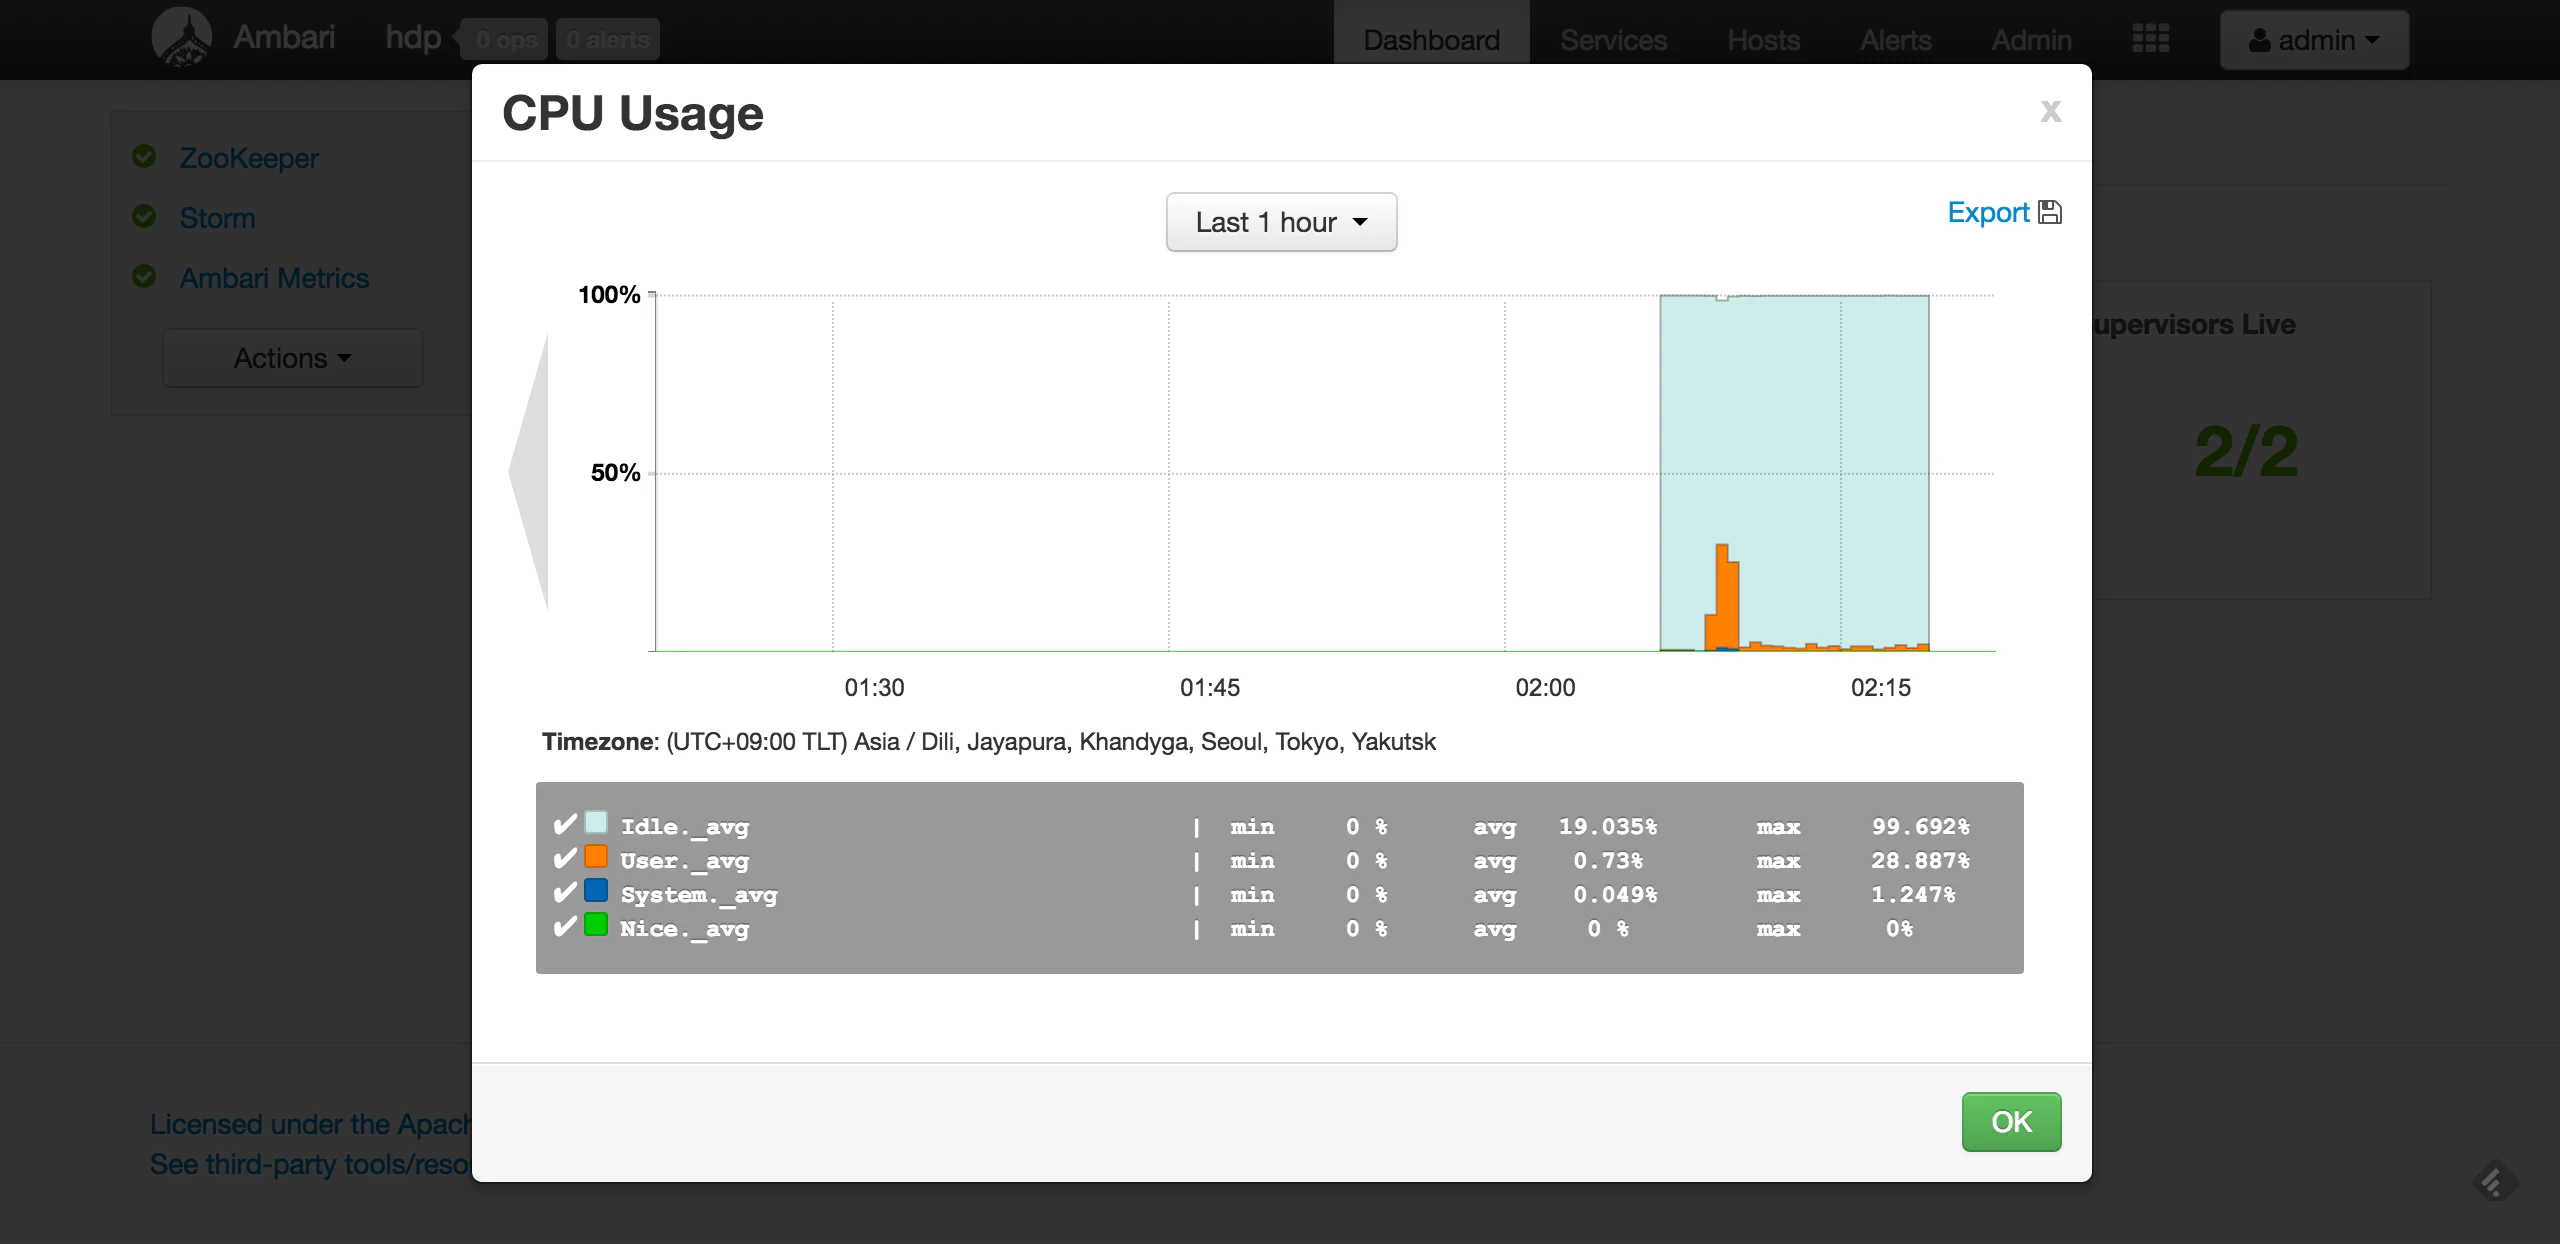Click the green OK button
The width and height of the screenshot is (2560, 1244).
[x=2011, y=1122]
